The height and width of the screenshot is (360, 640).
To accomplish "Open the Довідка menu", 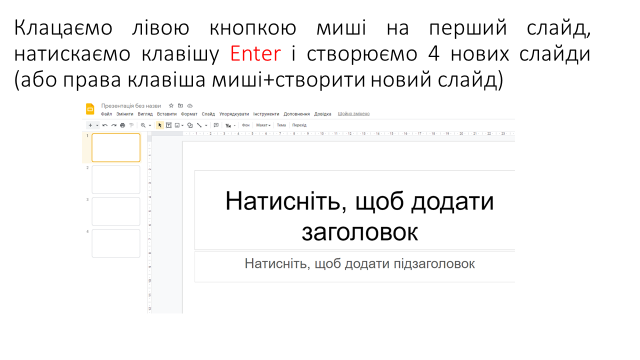I will [322, 114].
